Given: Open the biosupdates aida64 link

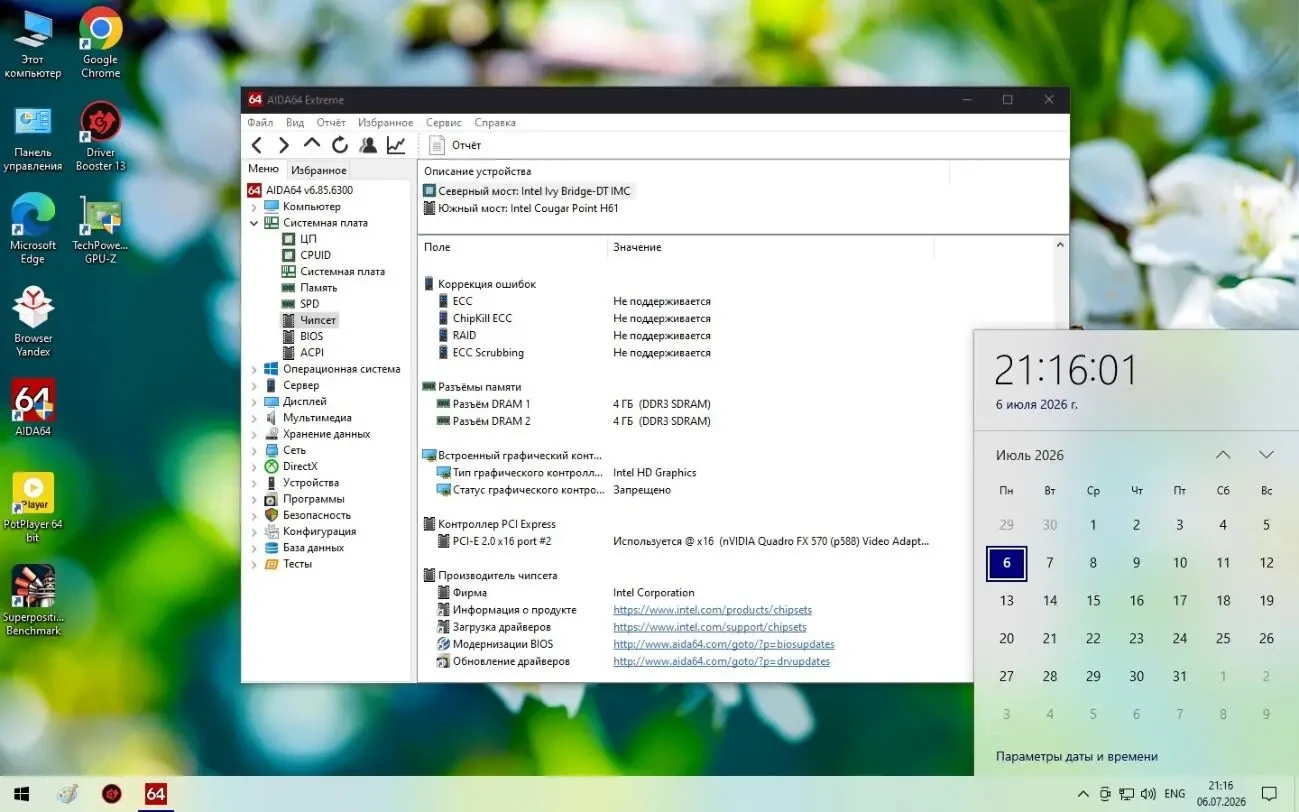Looking at the screenshot, I should coord(724,644).
